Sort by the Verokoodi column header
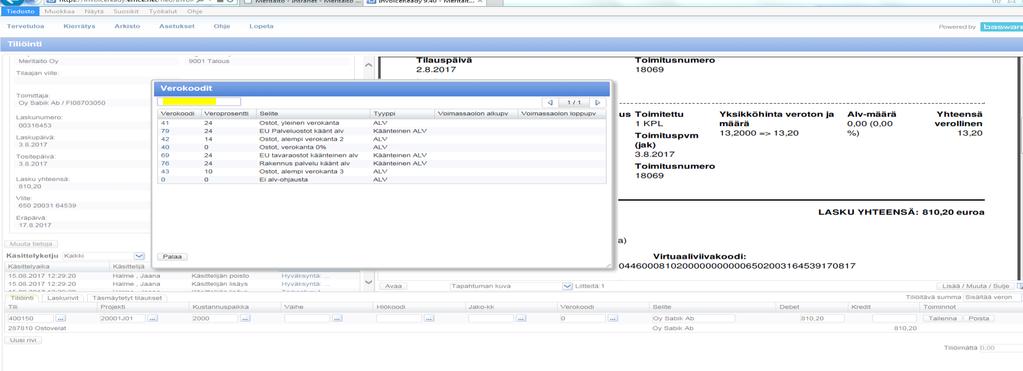Viewport: 1023px width, 371px height. click(179, 113)
